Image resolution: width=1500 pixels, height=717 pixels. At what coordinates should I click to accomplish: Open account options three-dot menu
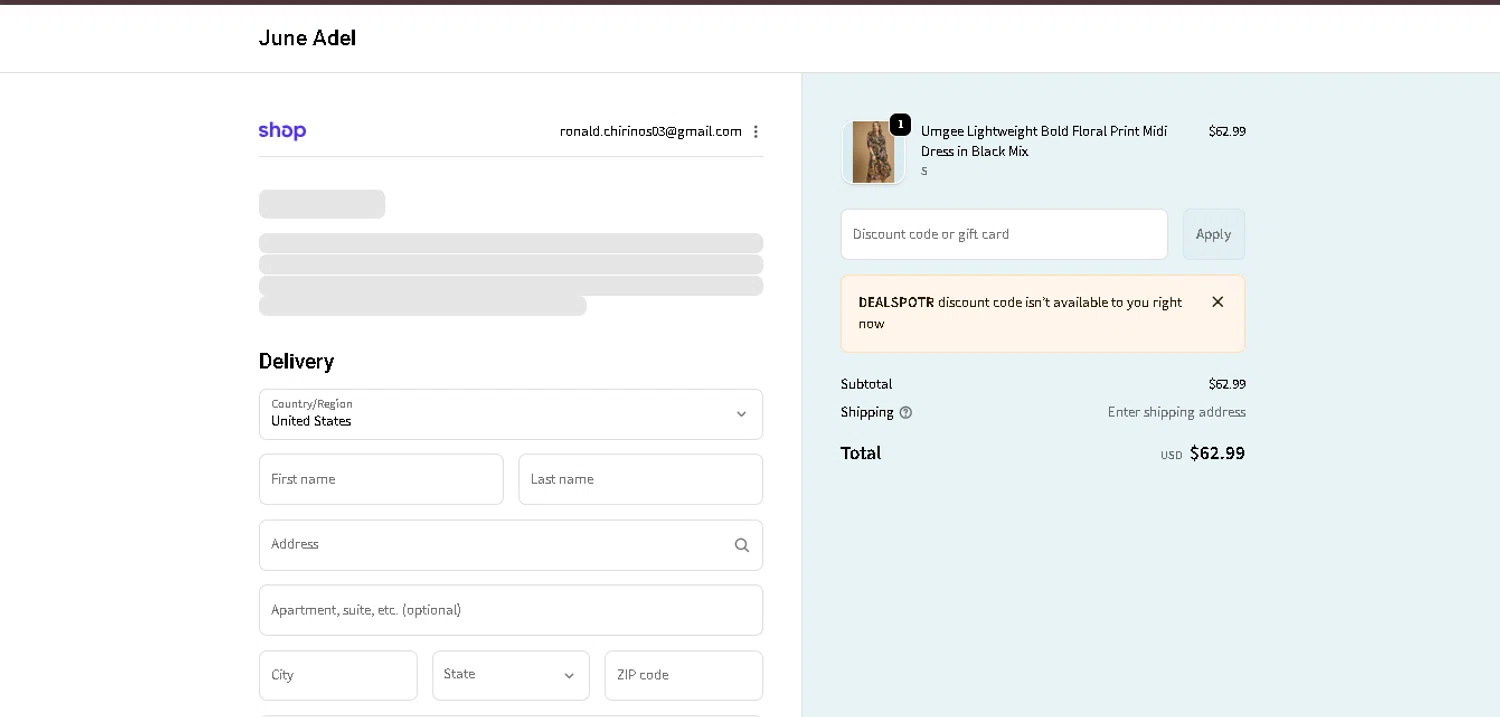click(x=756, y=131)
